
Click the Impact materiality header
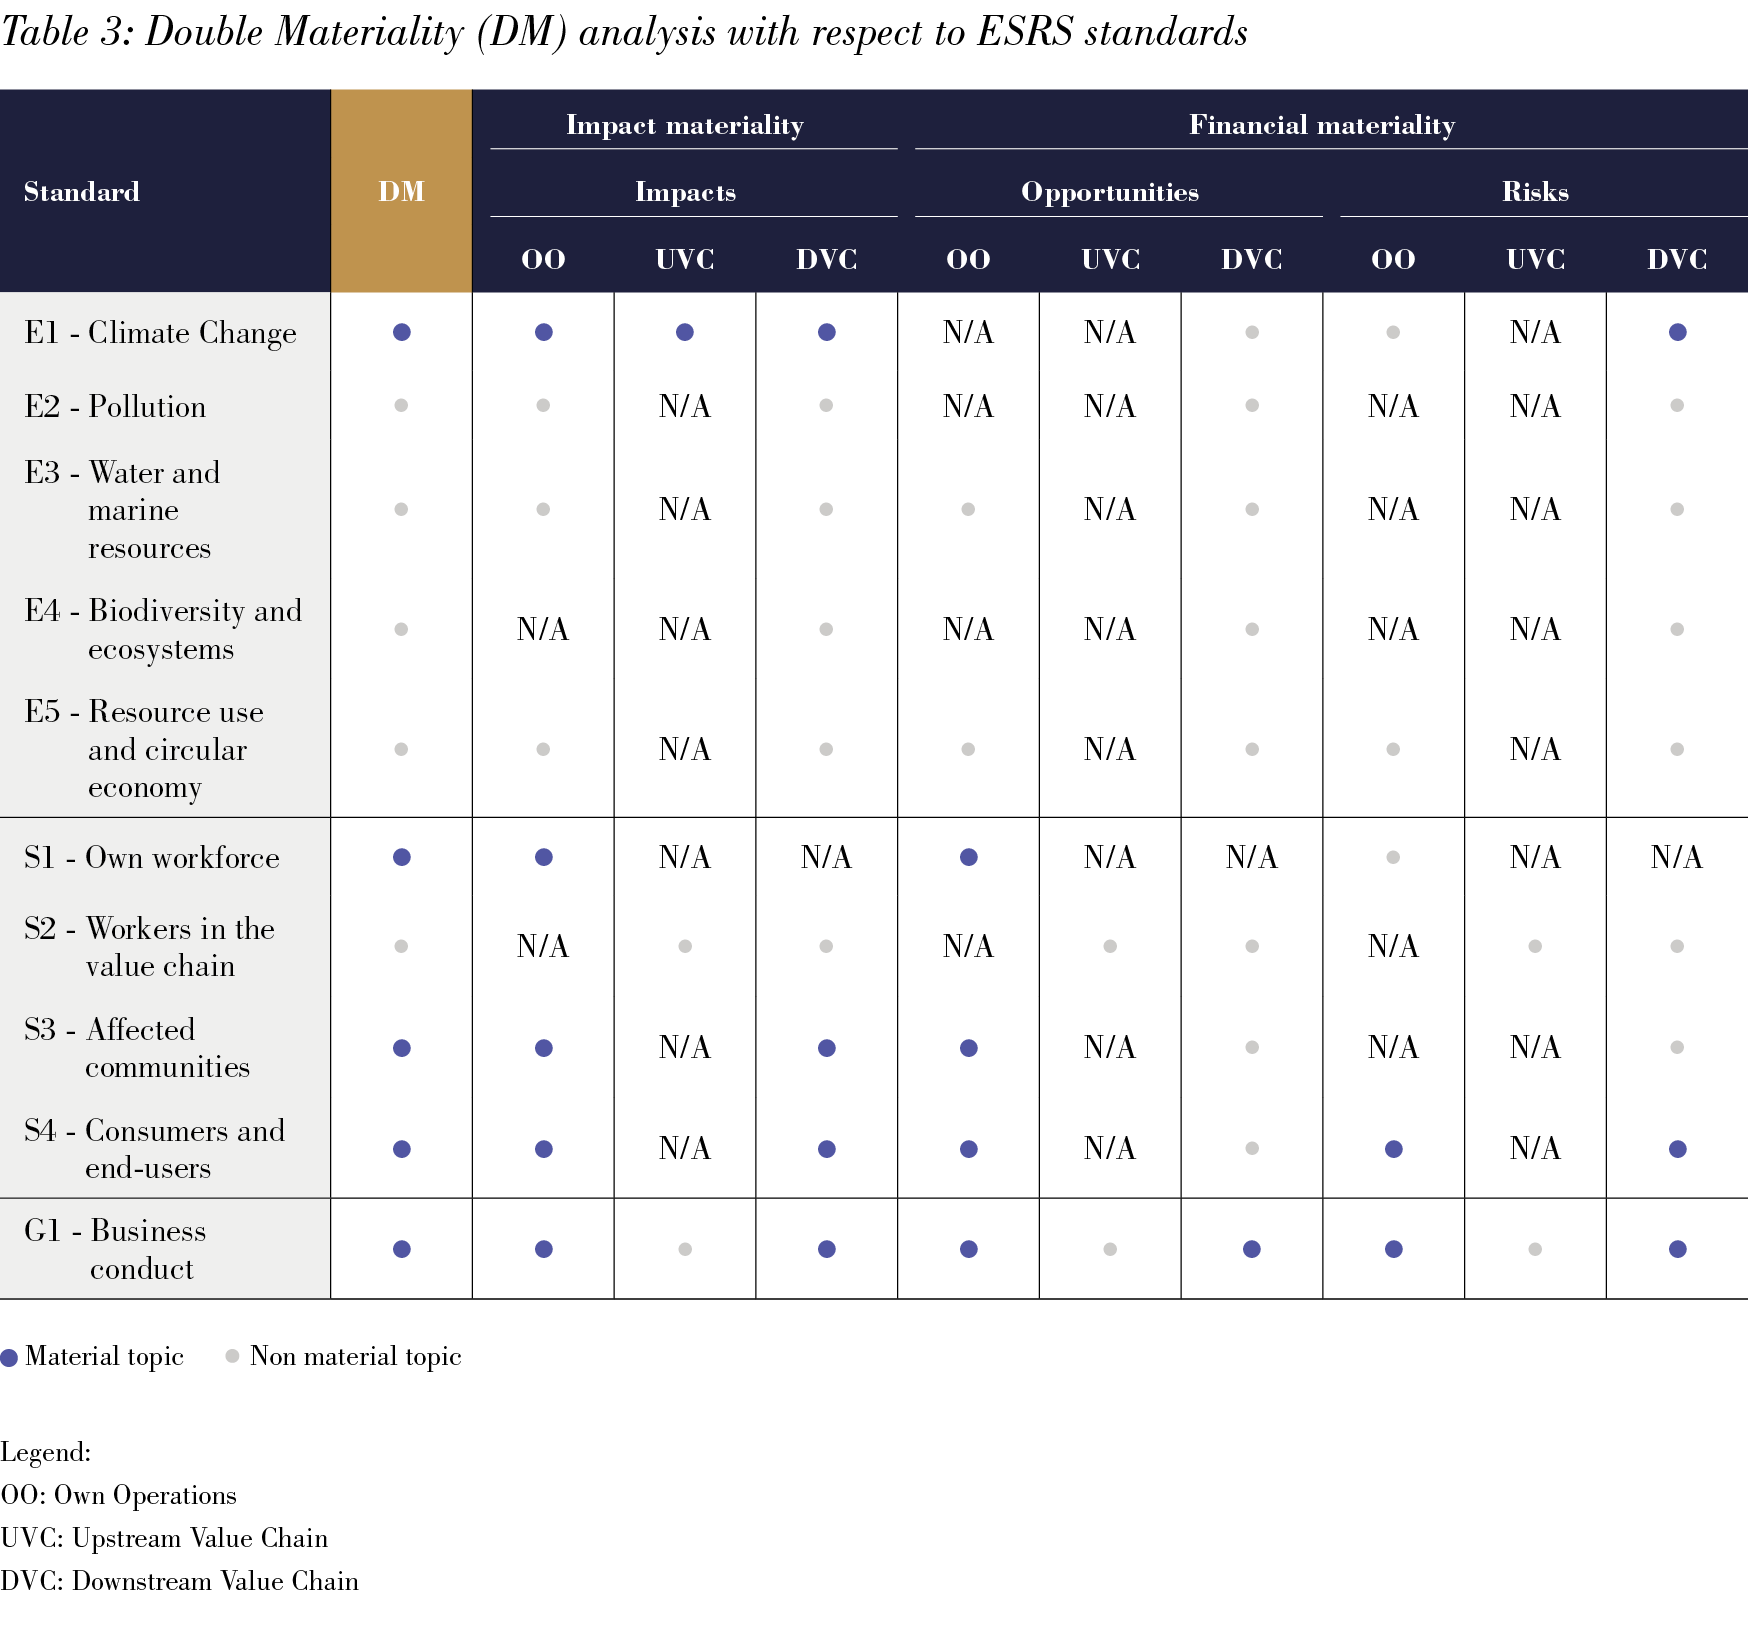click(685, 125)
